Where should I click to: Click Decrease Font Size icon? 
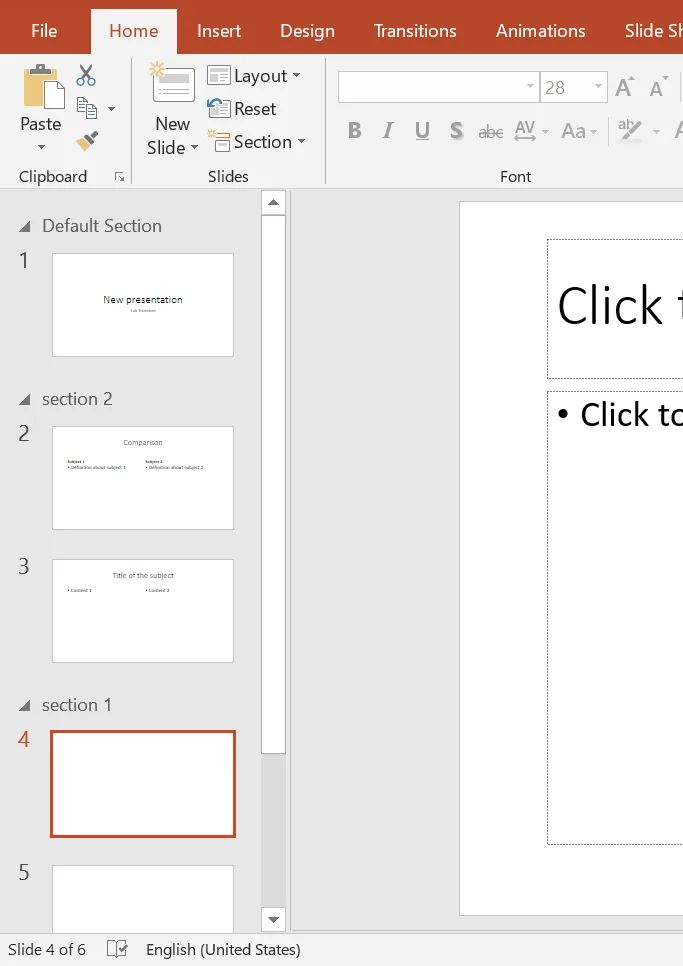(x=658, y=87)
